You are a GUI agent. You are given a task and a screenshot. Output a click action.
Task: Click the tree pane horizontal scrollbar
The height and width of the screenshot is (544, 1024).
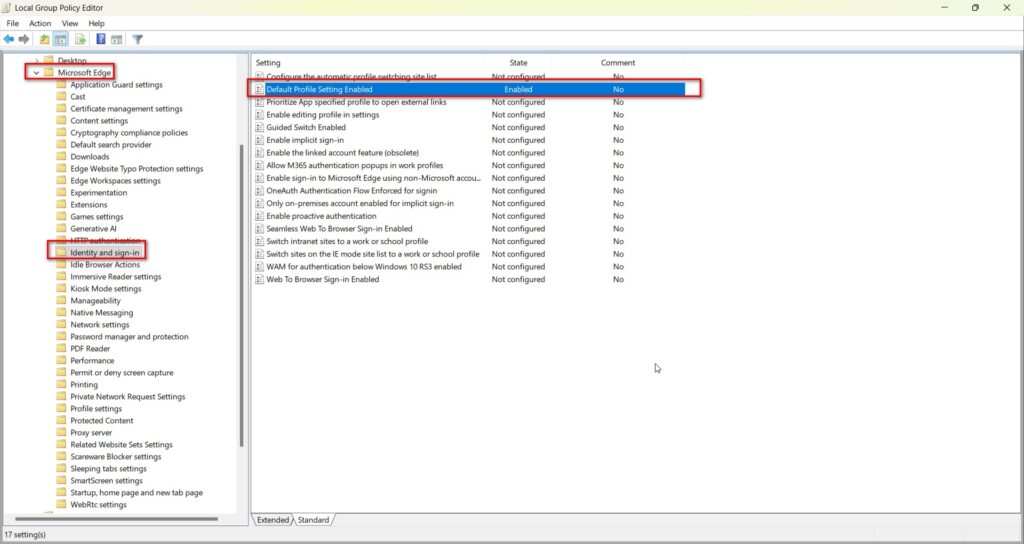114,519
